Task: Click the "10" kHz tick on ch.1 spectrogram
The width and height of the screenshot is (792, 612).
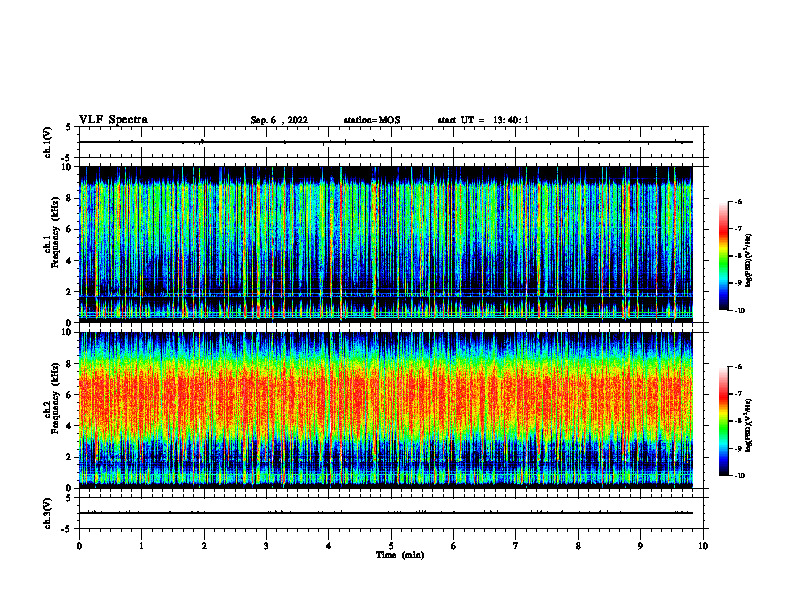Action: (68, 167)
